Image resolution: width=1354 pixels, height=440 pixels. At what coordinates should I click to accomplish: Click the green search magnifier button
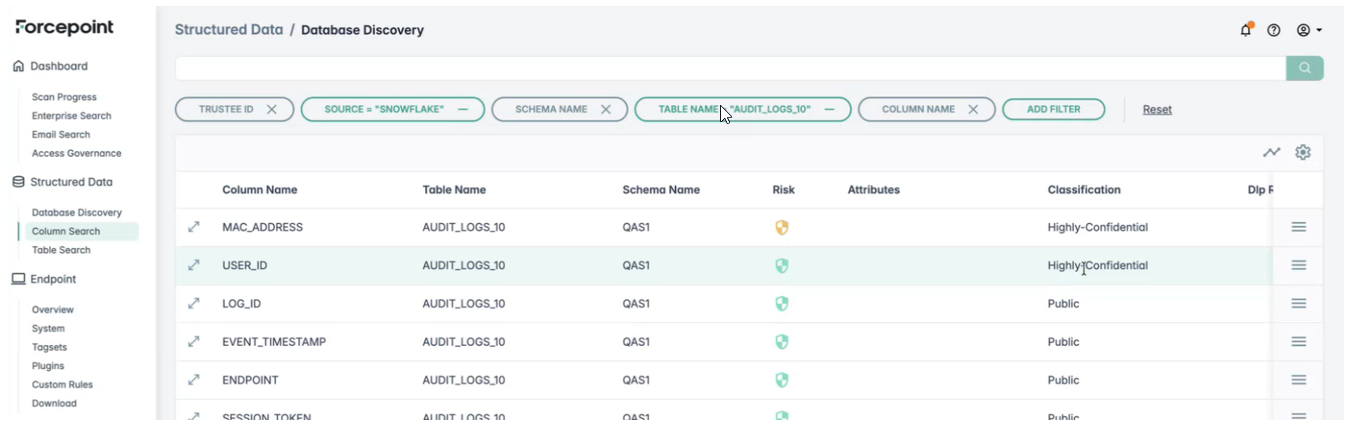click(x=1304, y=68)
